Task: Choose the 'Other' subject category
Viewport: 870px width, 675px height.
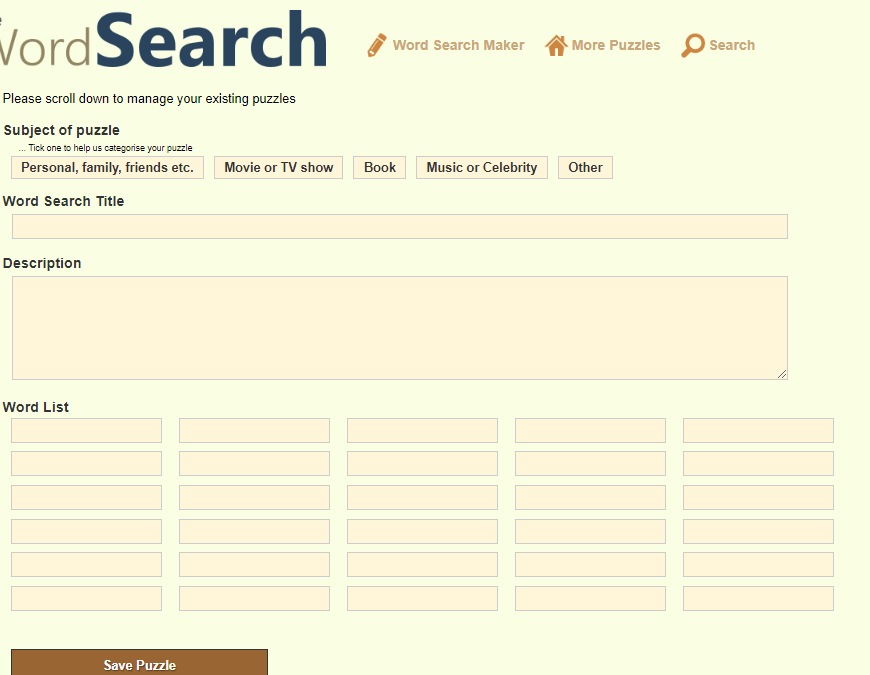Action: coord(585,168)
